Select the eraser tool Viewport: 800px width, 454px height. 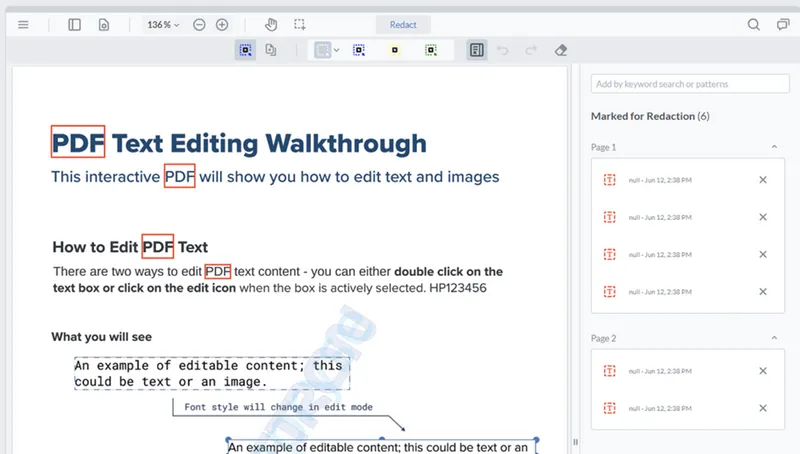(561, 50)
